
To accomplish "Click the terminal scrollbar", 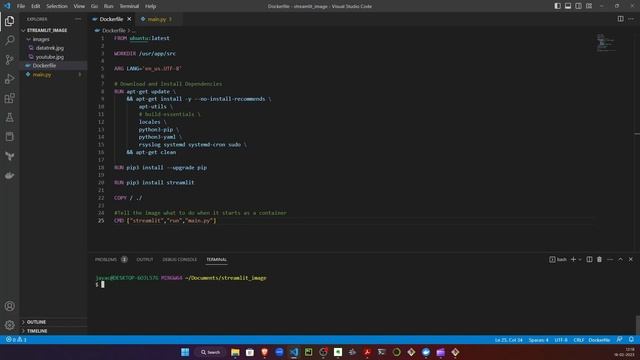I will (637, 325).
